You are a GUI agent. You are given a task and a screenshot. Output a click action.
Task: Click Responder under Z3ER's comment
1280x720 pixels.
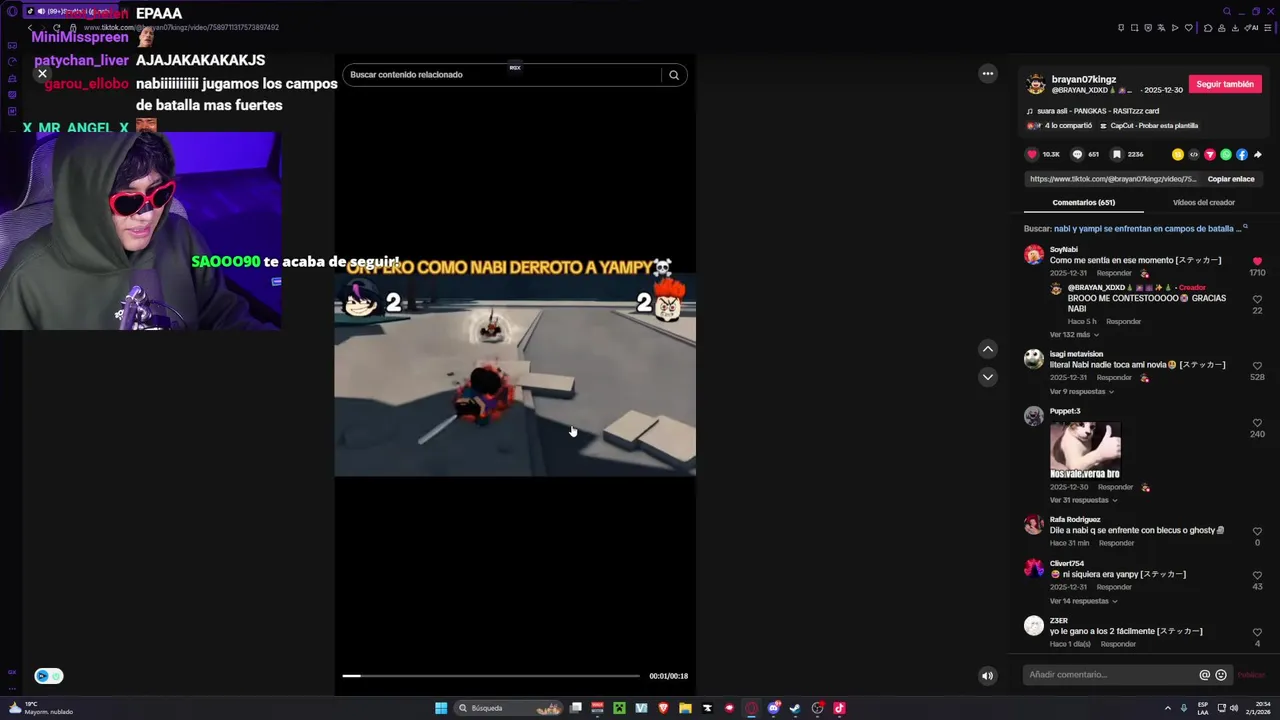click(1118, 644)
